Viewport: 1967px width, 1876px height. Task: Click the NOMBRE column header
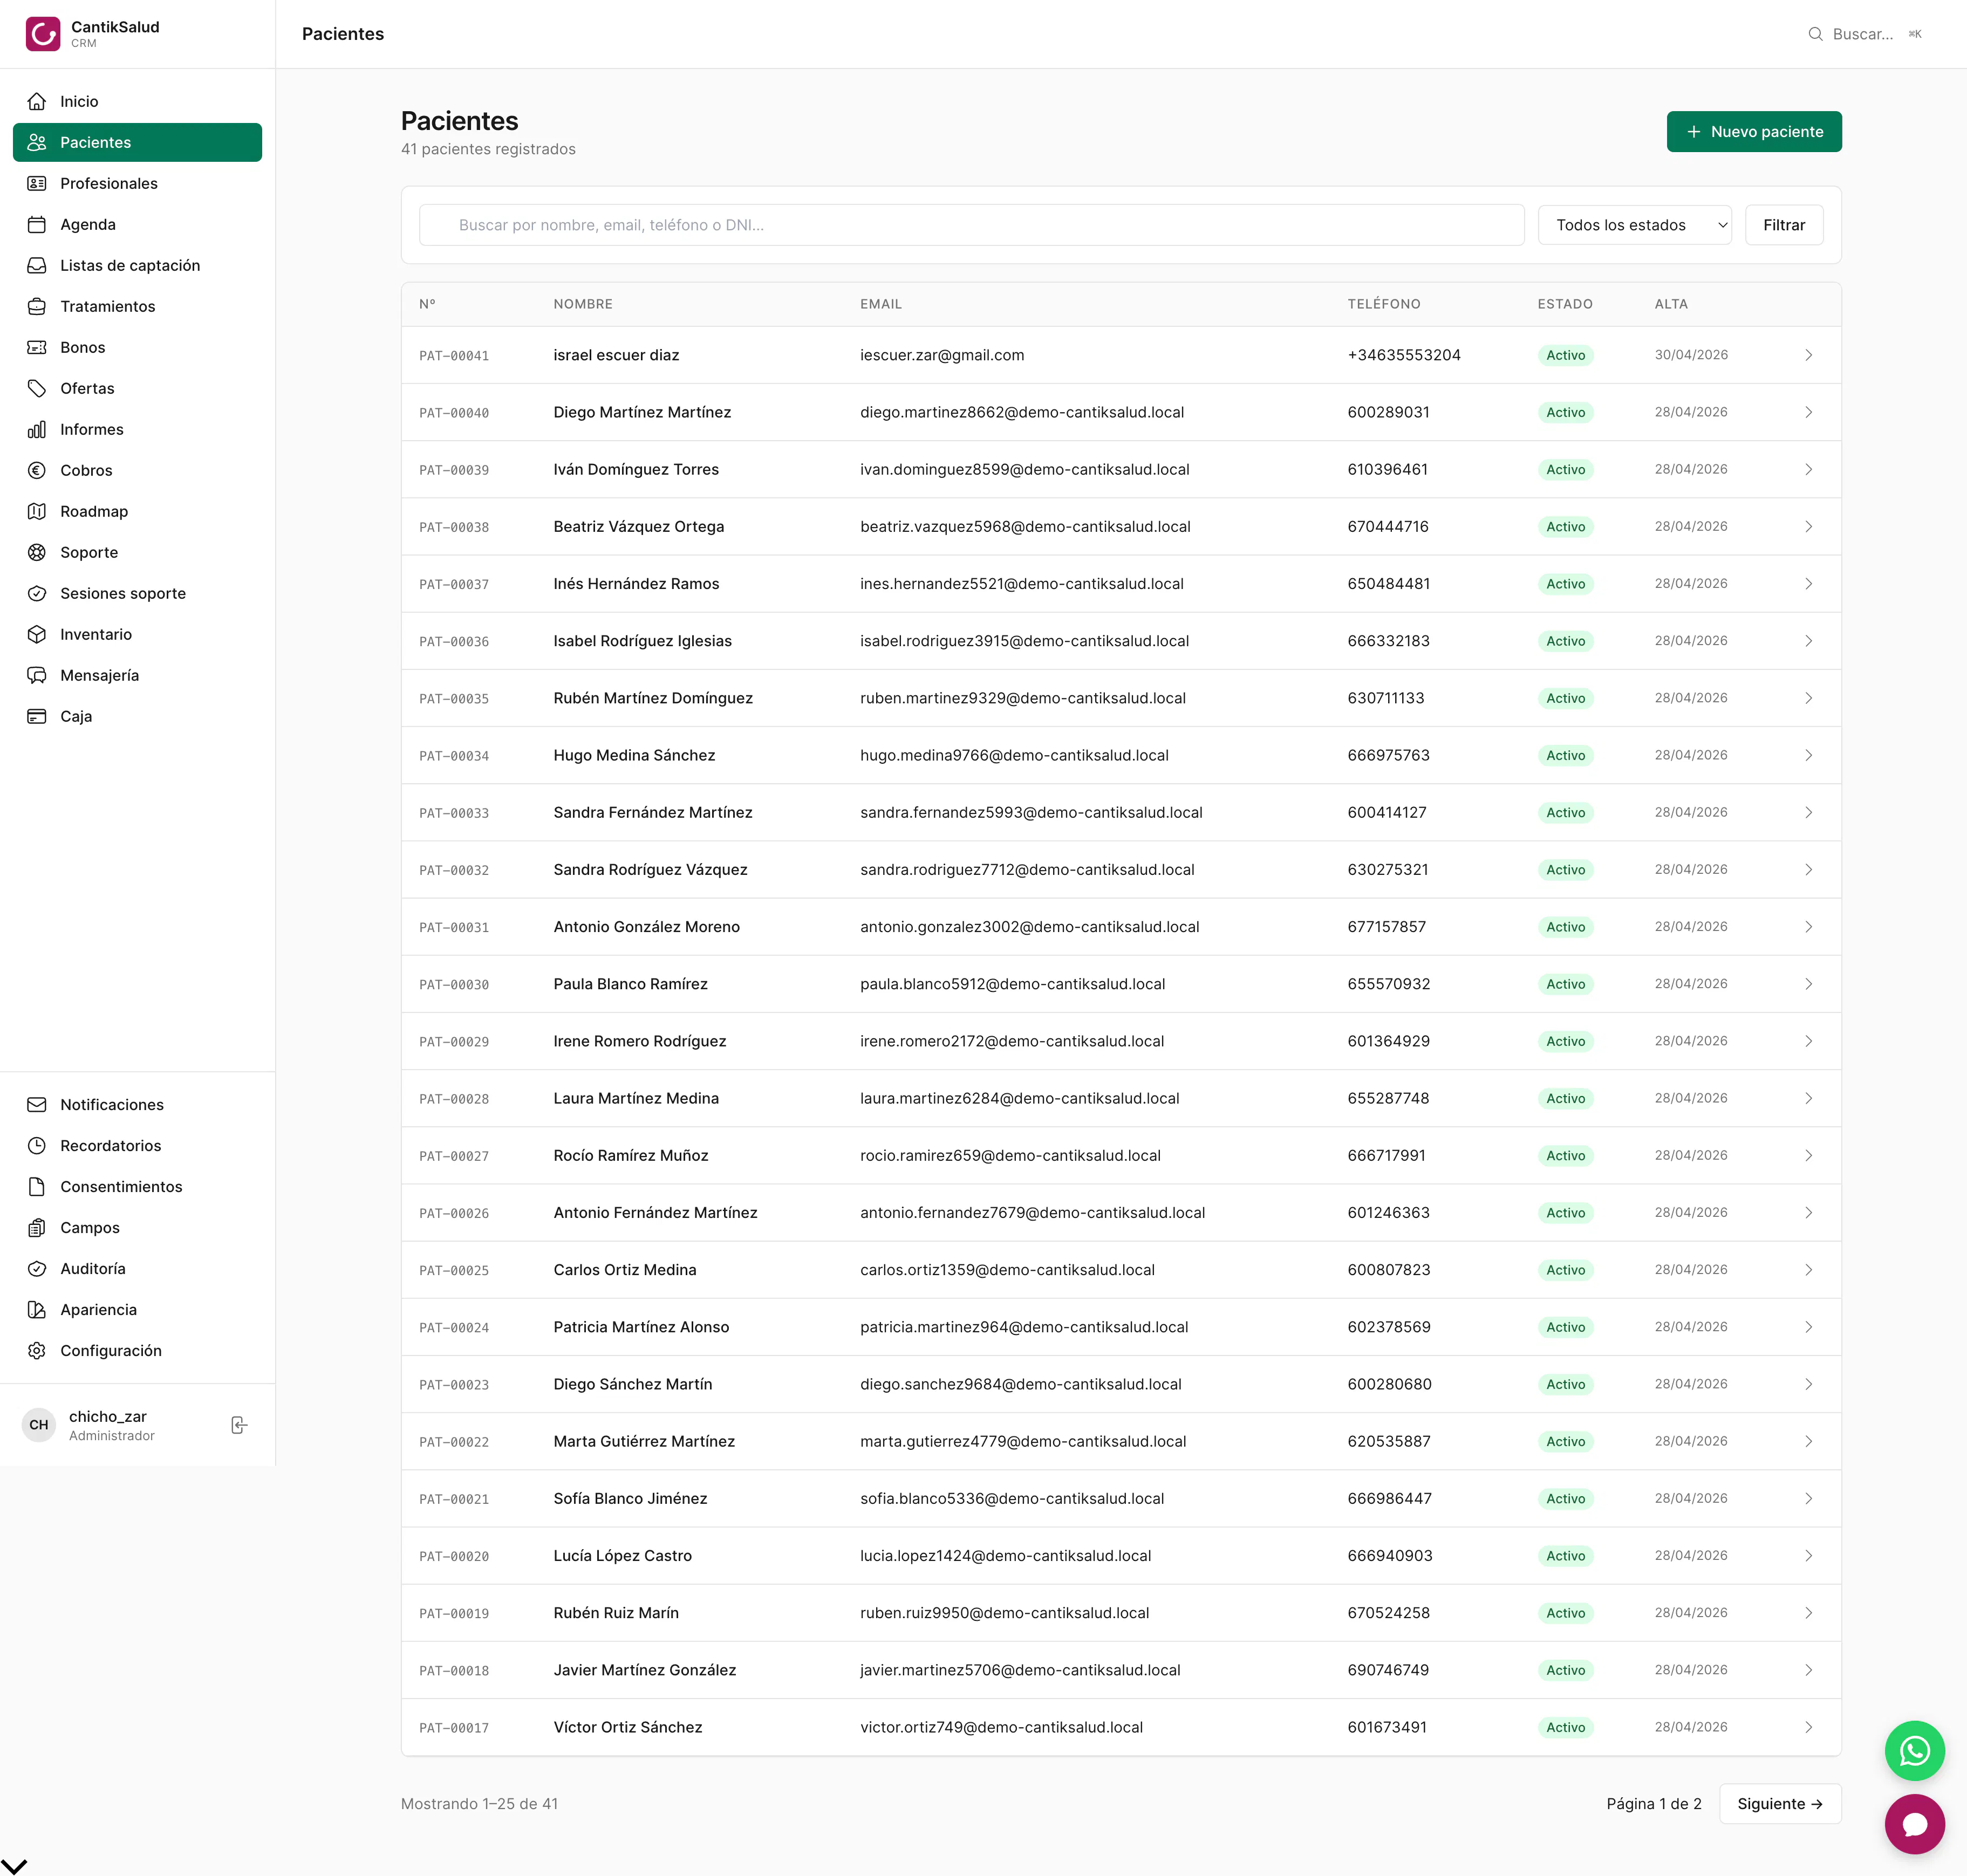coord(582,304)
